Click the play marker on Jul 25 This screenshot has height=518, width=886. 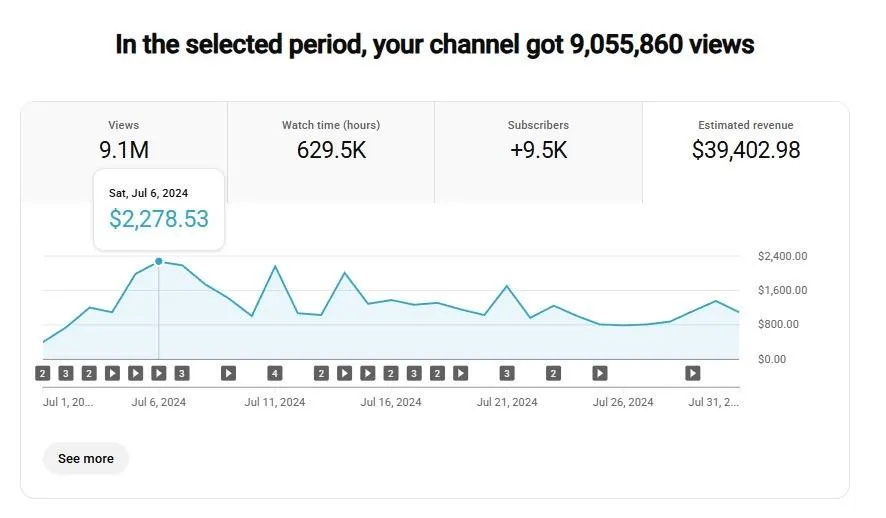(x=599, y=373)
